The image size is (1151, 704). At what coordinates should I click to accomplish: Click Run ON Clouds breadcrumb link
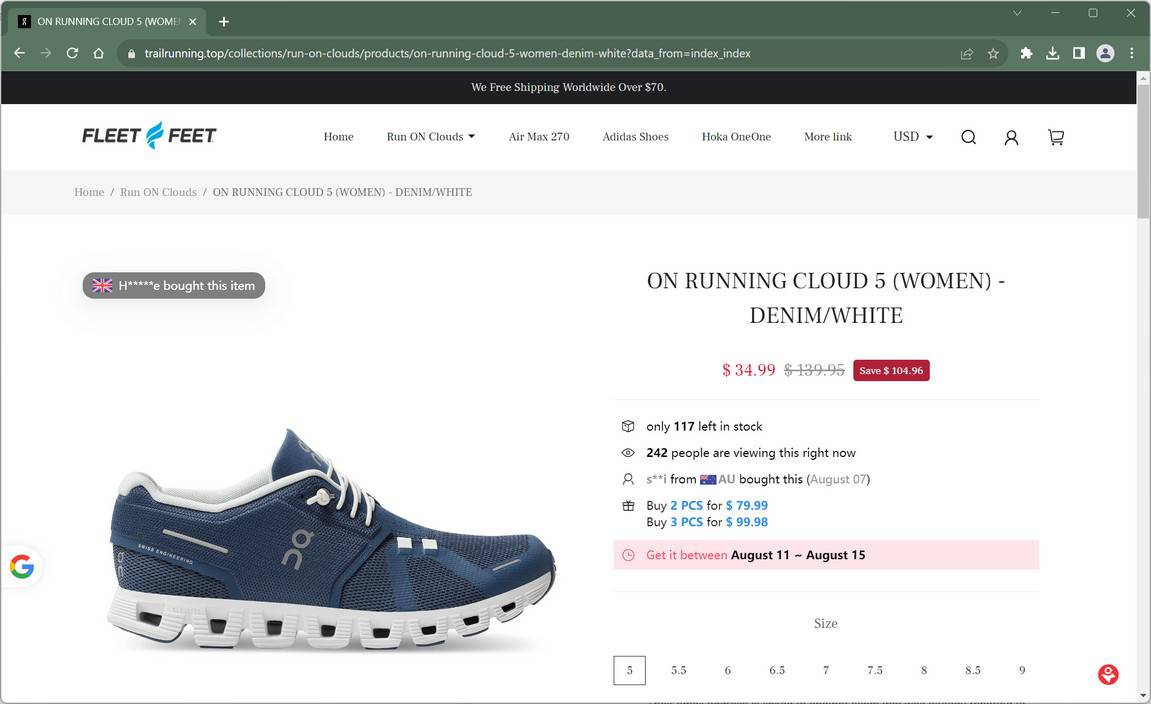[x=159, y=192]
